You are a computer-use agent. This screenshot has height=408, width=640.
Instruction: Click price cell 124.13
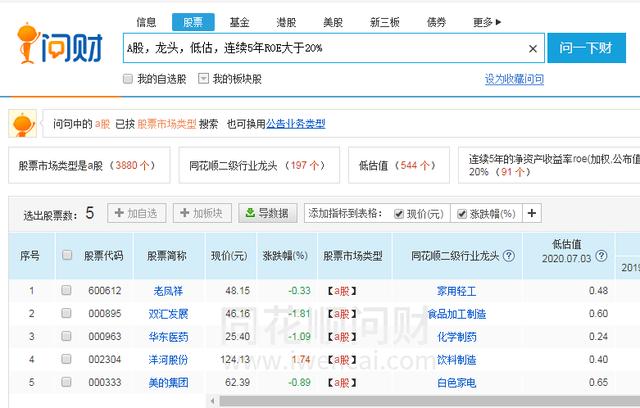click(x=235, y=359)
